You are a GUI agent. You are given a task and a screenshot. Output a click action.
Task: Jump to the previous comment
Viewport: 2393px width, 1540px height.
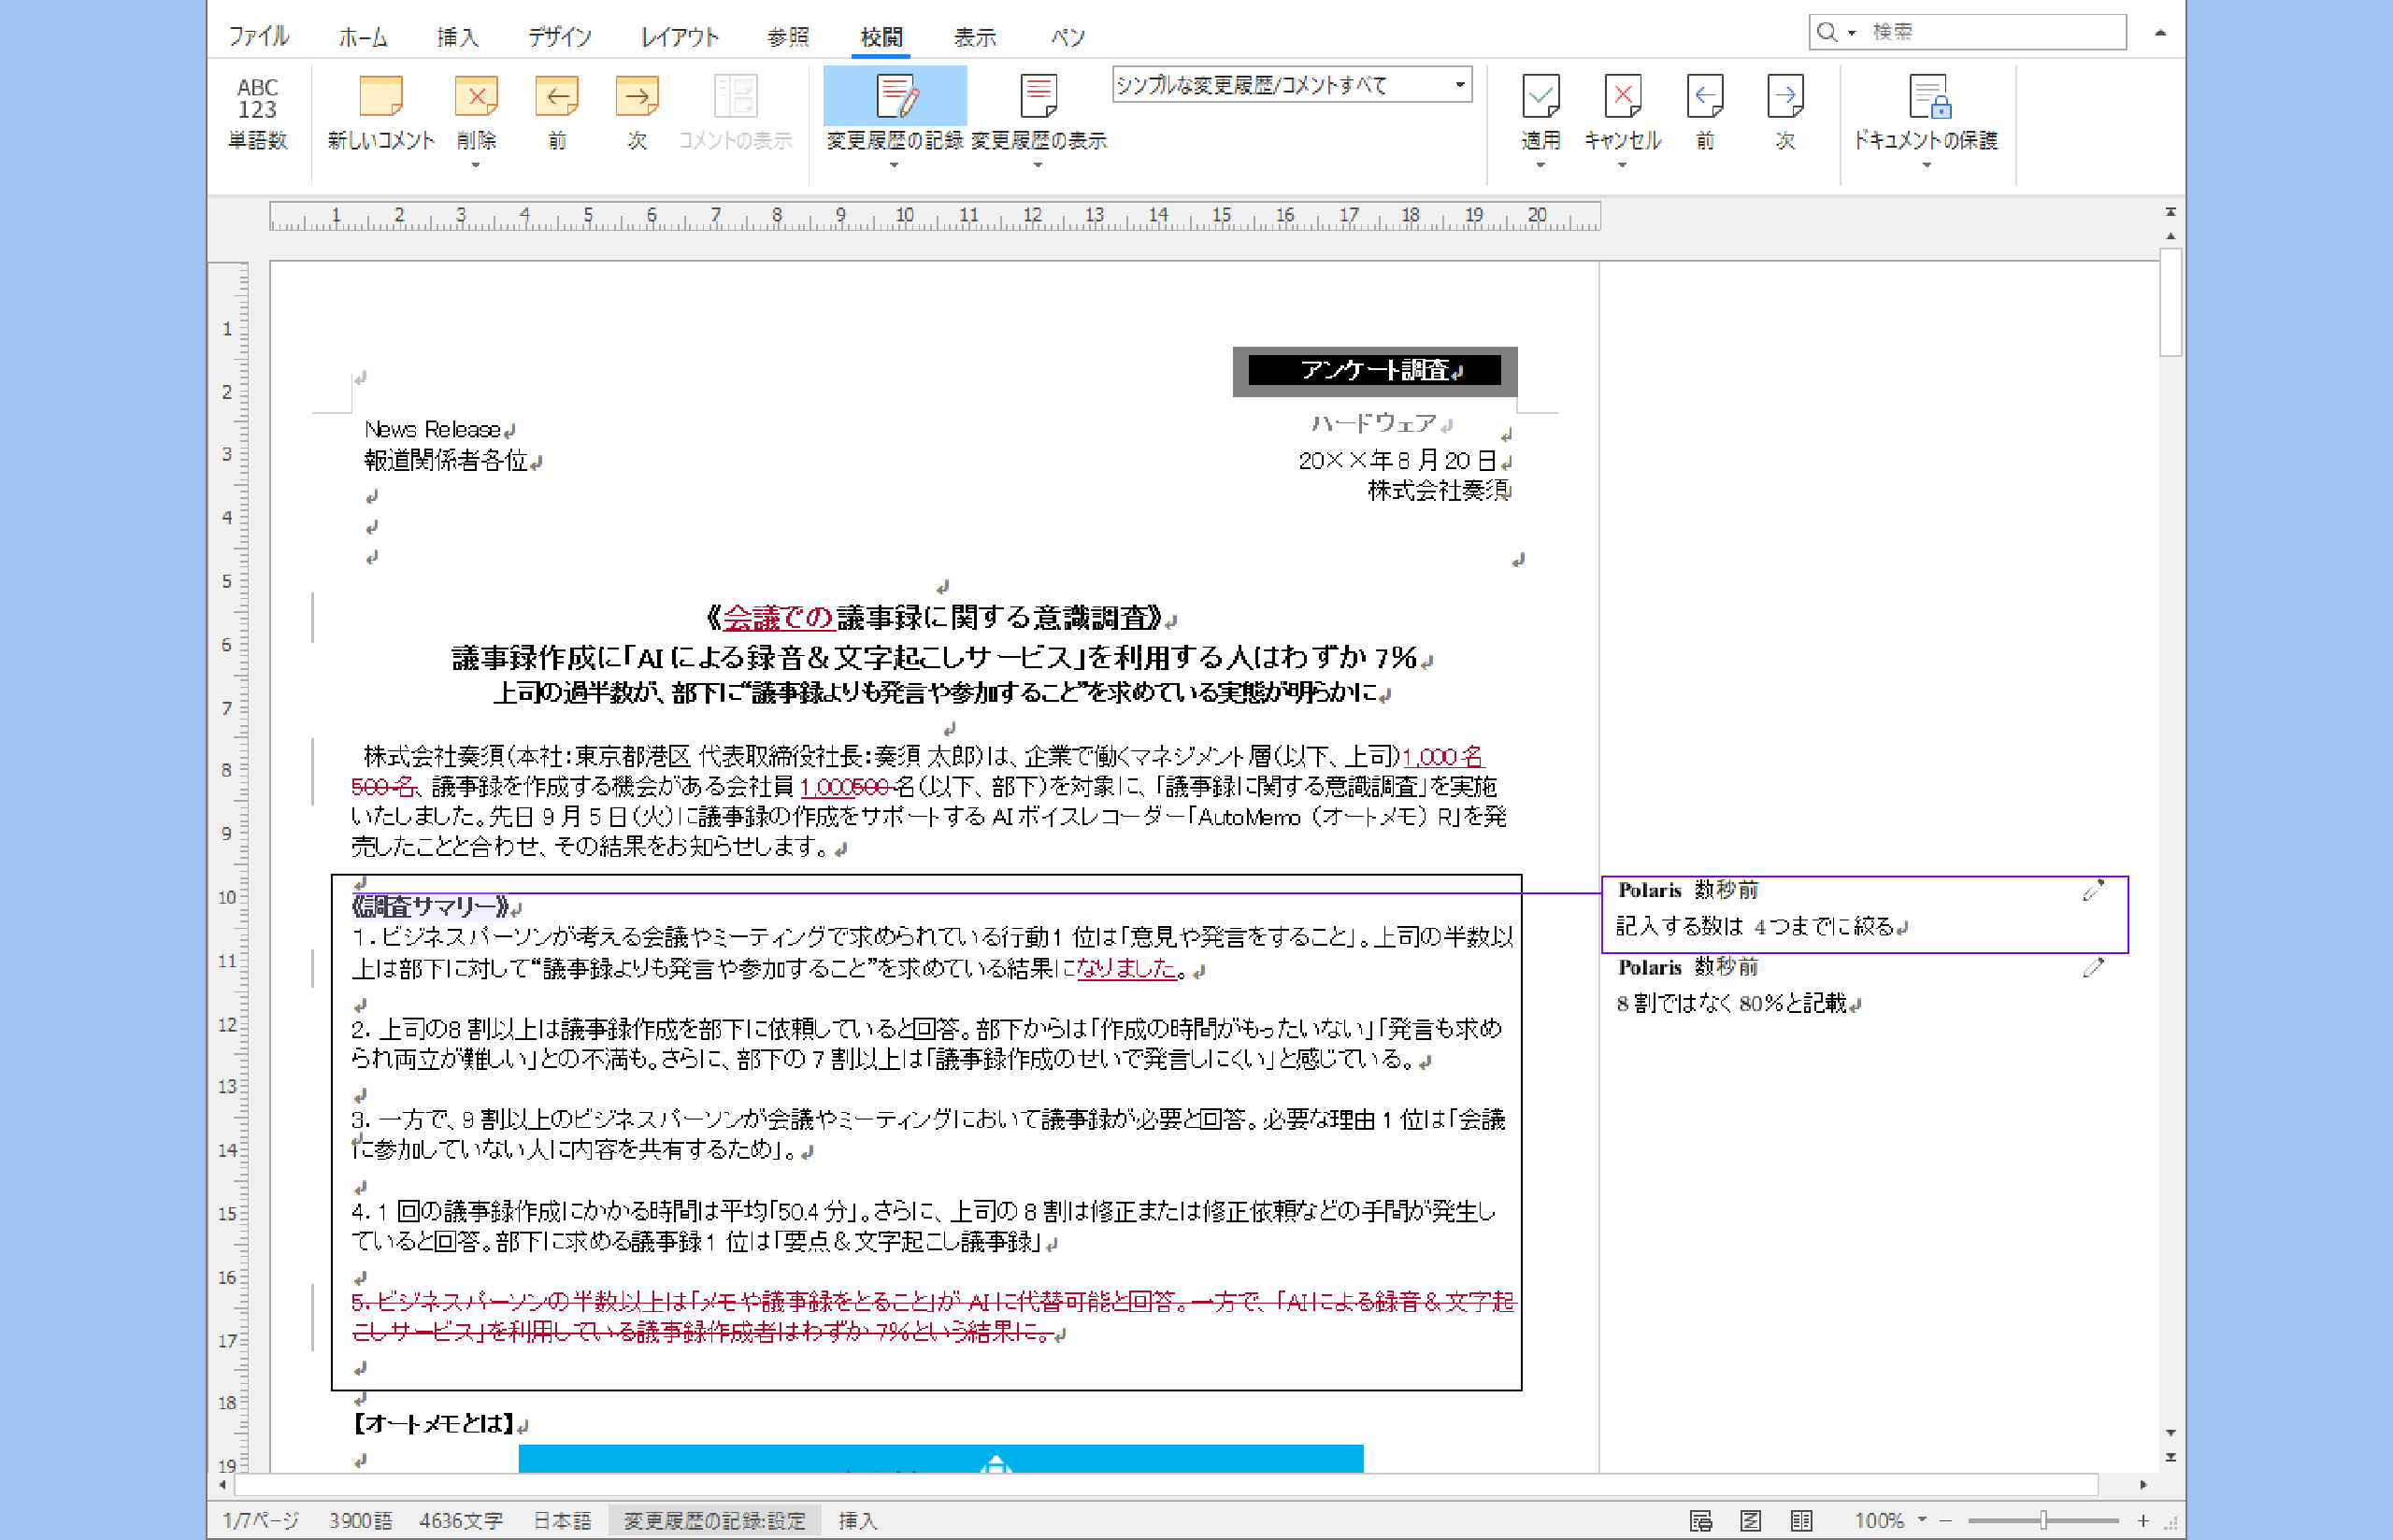click(x=557, y=113)
